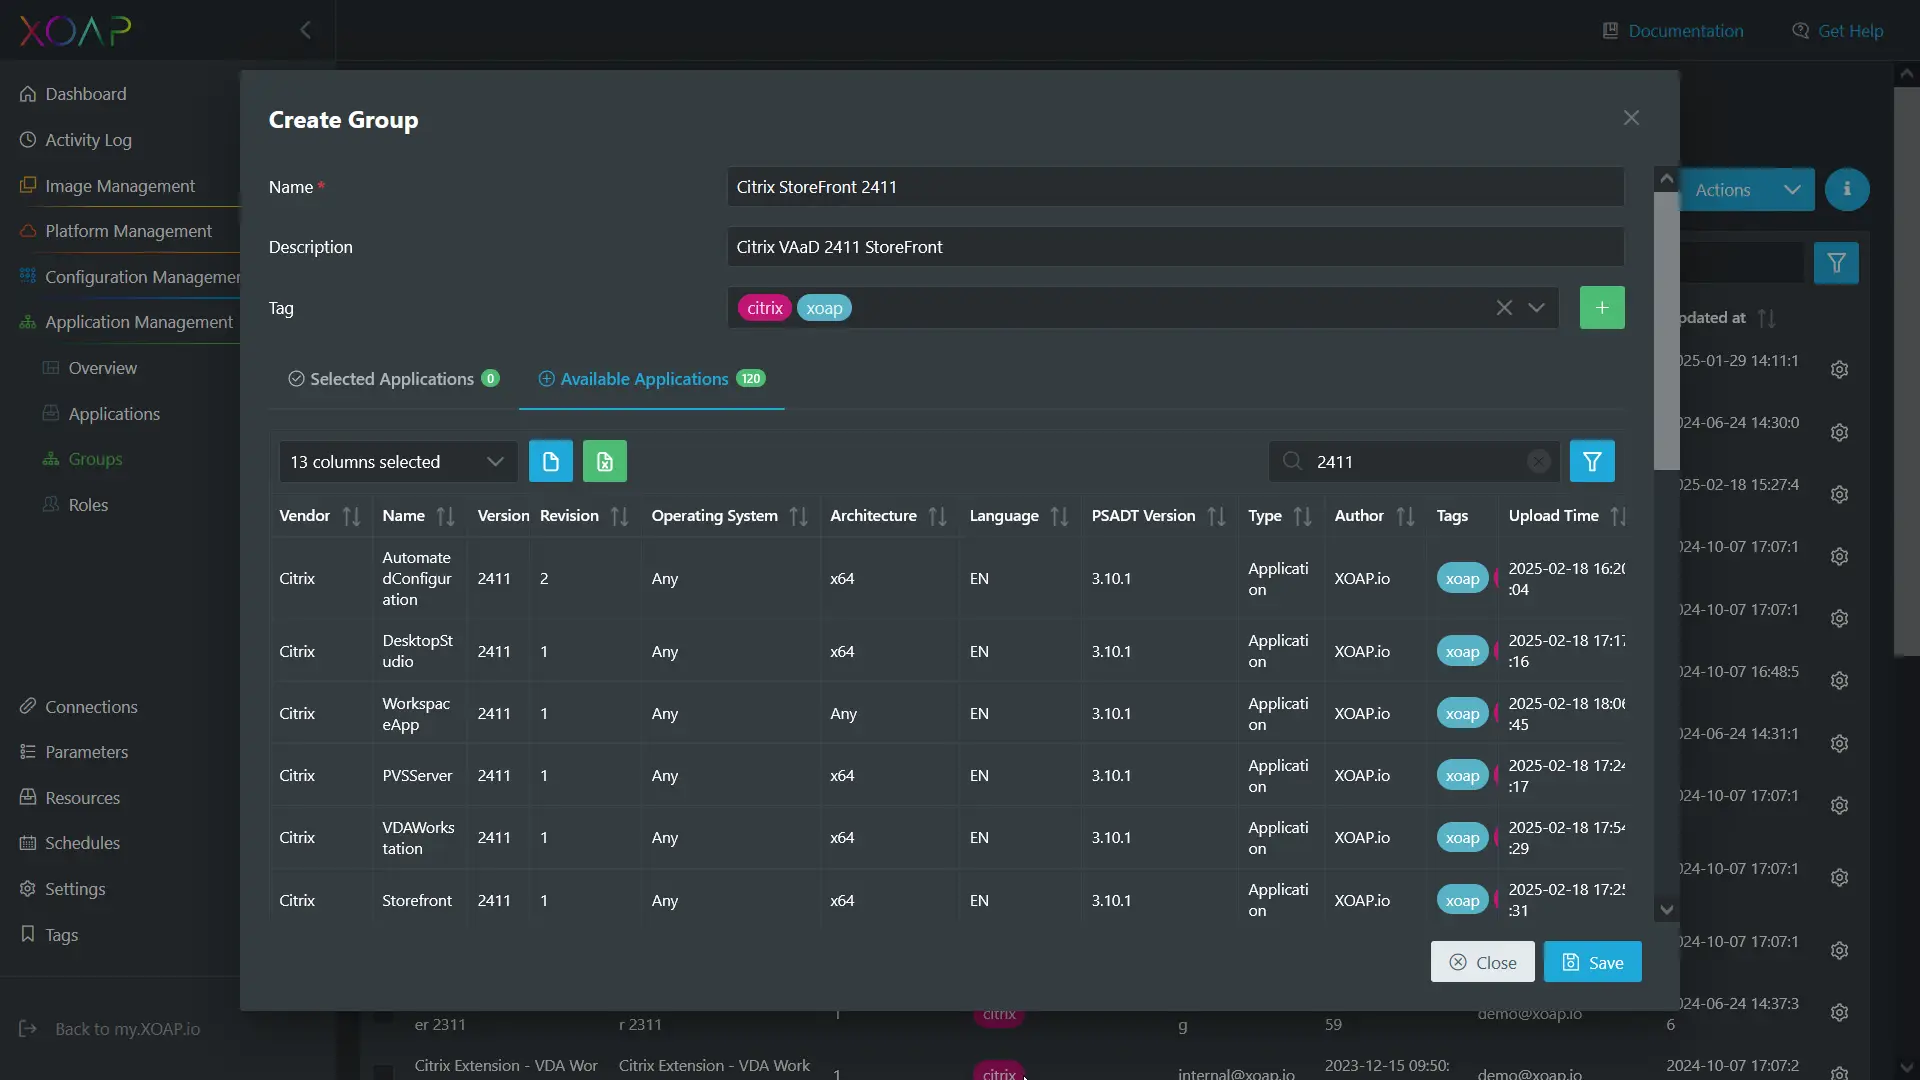
Task: Click the round info icon button
Action: pyautogui.click(x=1846, y=190)
